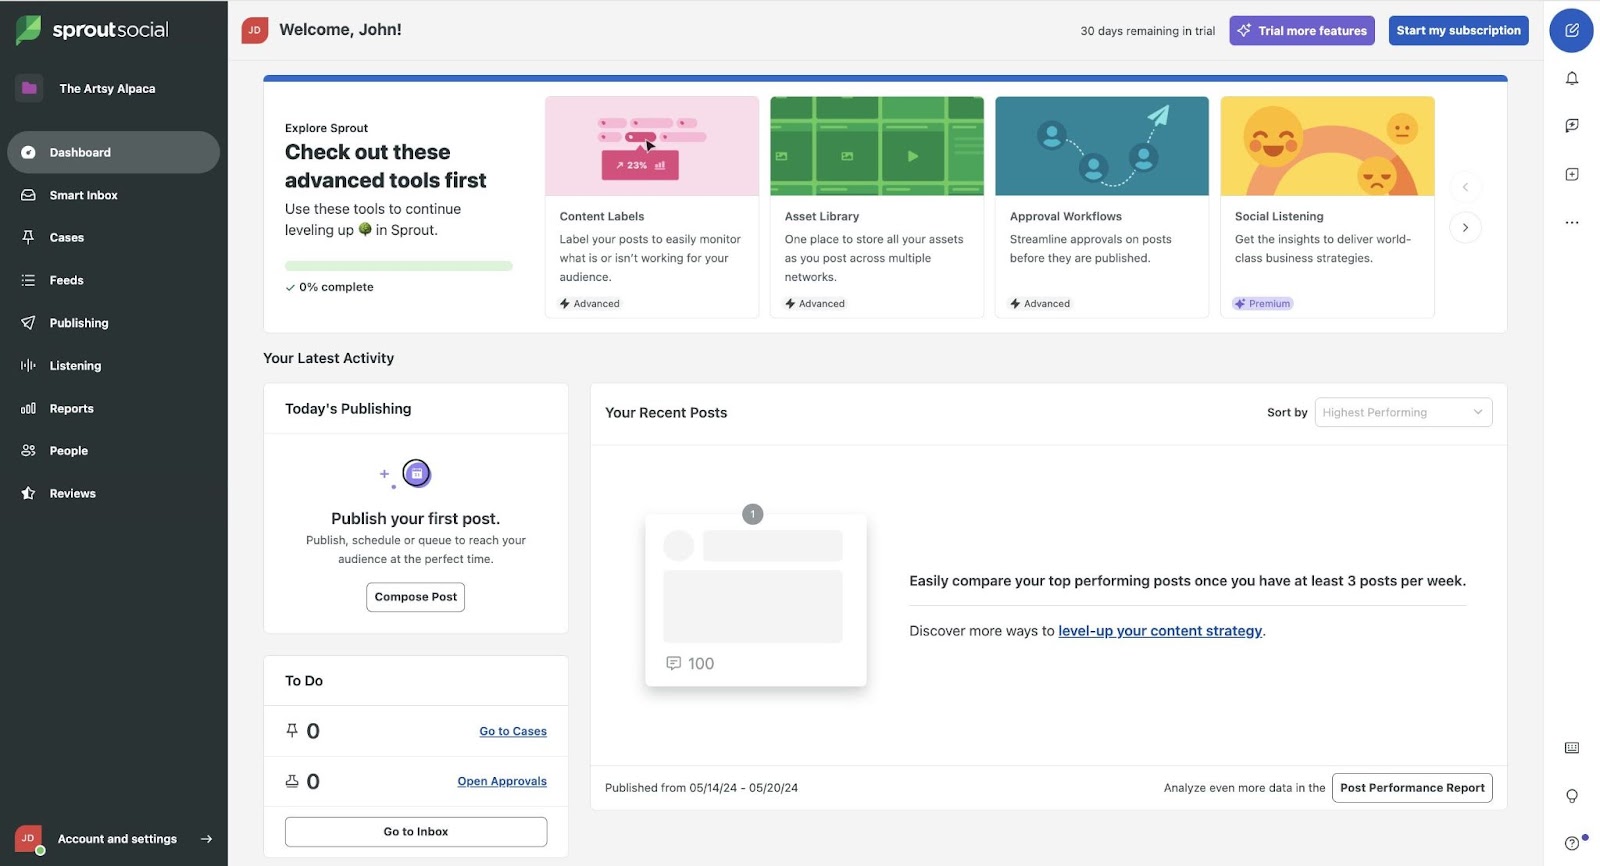The image size is (1600, 866).
Task: Click the Cases pin icon
Action: tap(28, 237)
